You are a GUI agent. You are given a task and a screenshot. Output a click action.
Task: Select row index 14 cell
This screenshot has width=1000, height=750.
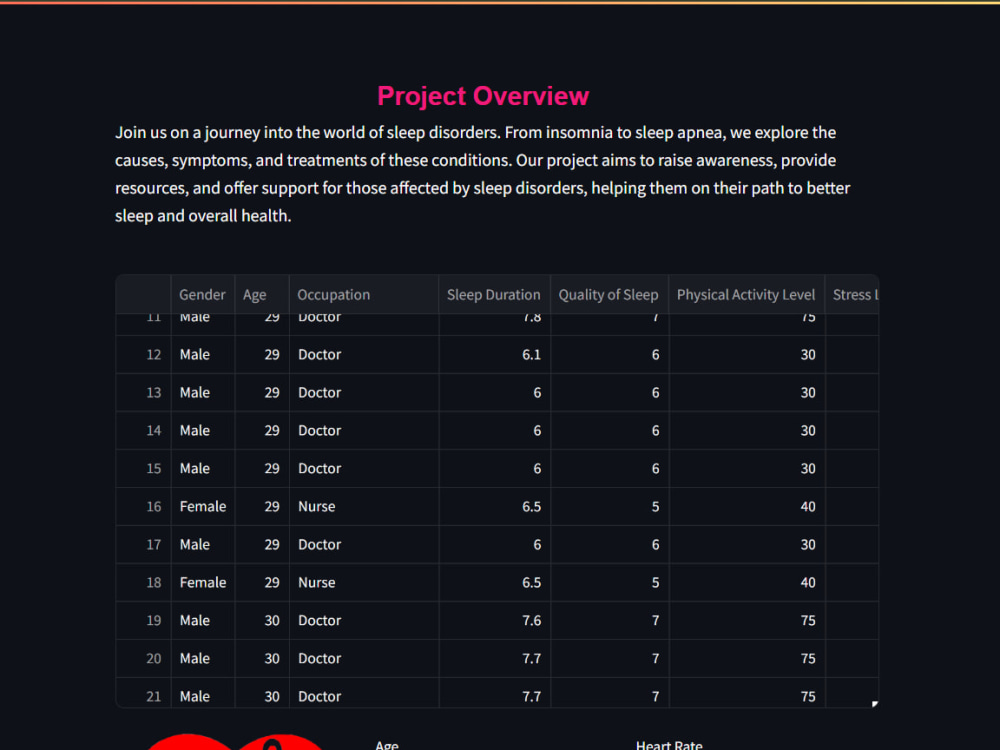(x=143, y=430)
